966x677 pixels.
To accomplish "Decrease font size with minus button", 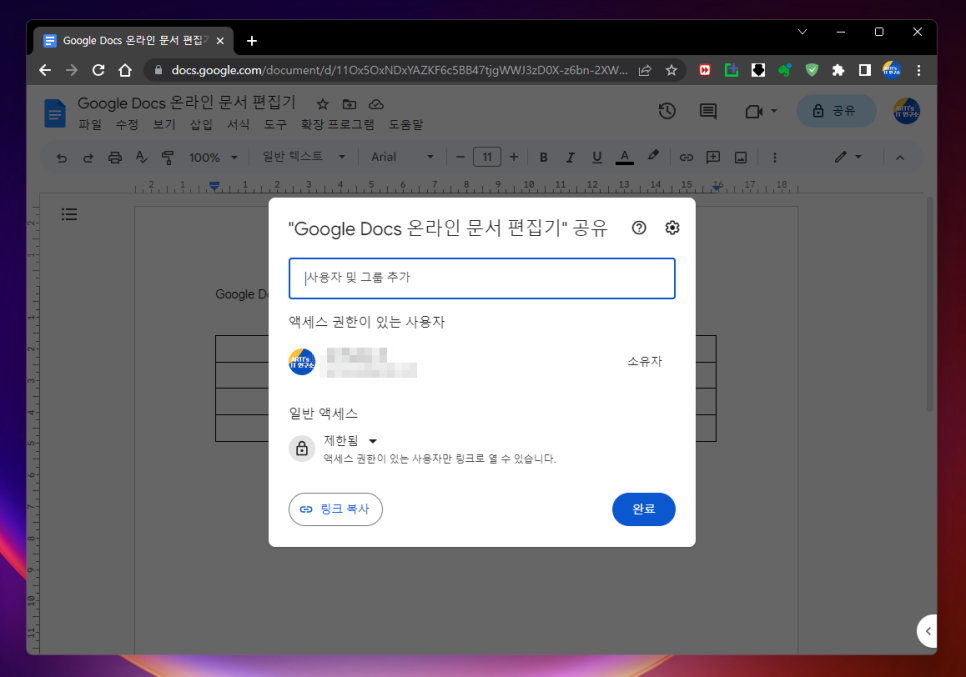I will 460,157.
